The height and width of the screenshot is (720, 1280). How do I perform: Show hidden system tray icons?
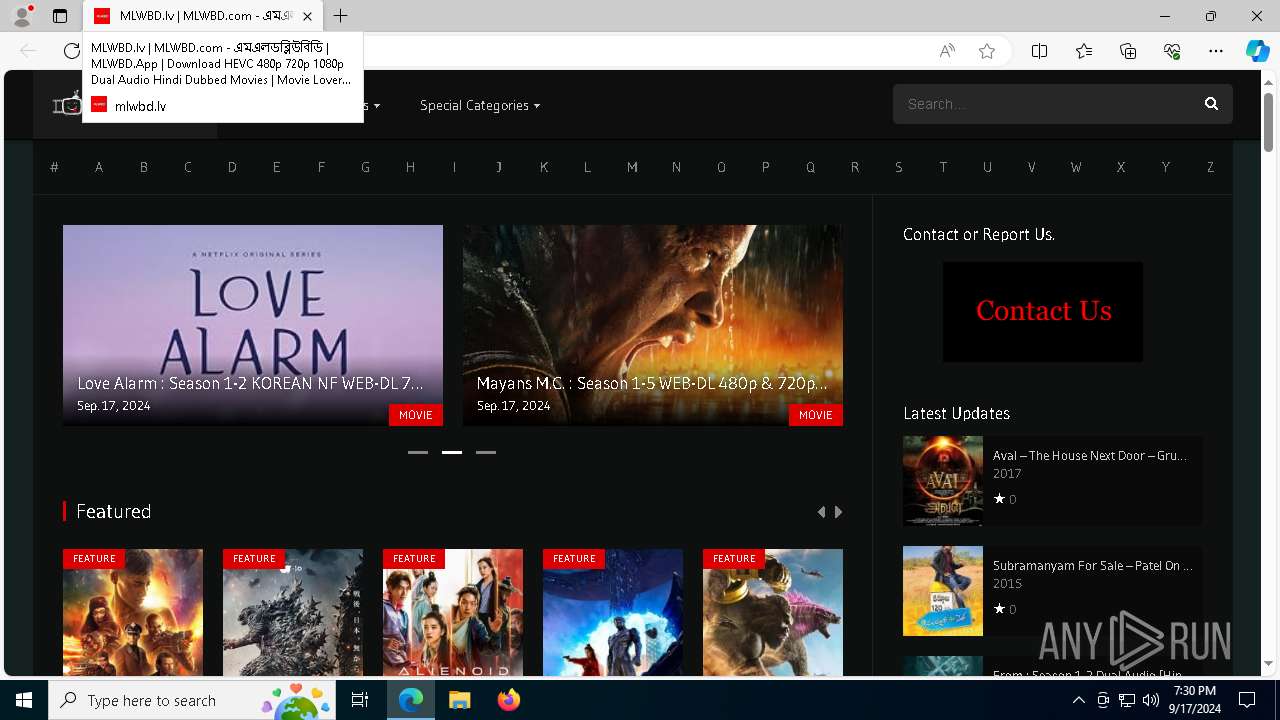(x=1078, y=700)
